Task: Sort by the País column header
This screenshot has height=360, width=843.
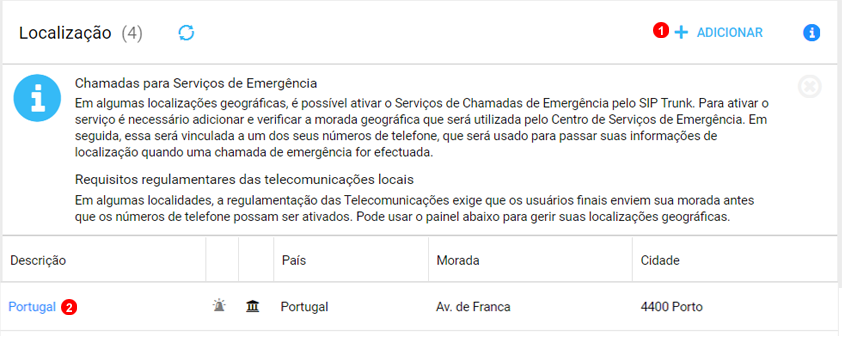Action: click(294, 261)
